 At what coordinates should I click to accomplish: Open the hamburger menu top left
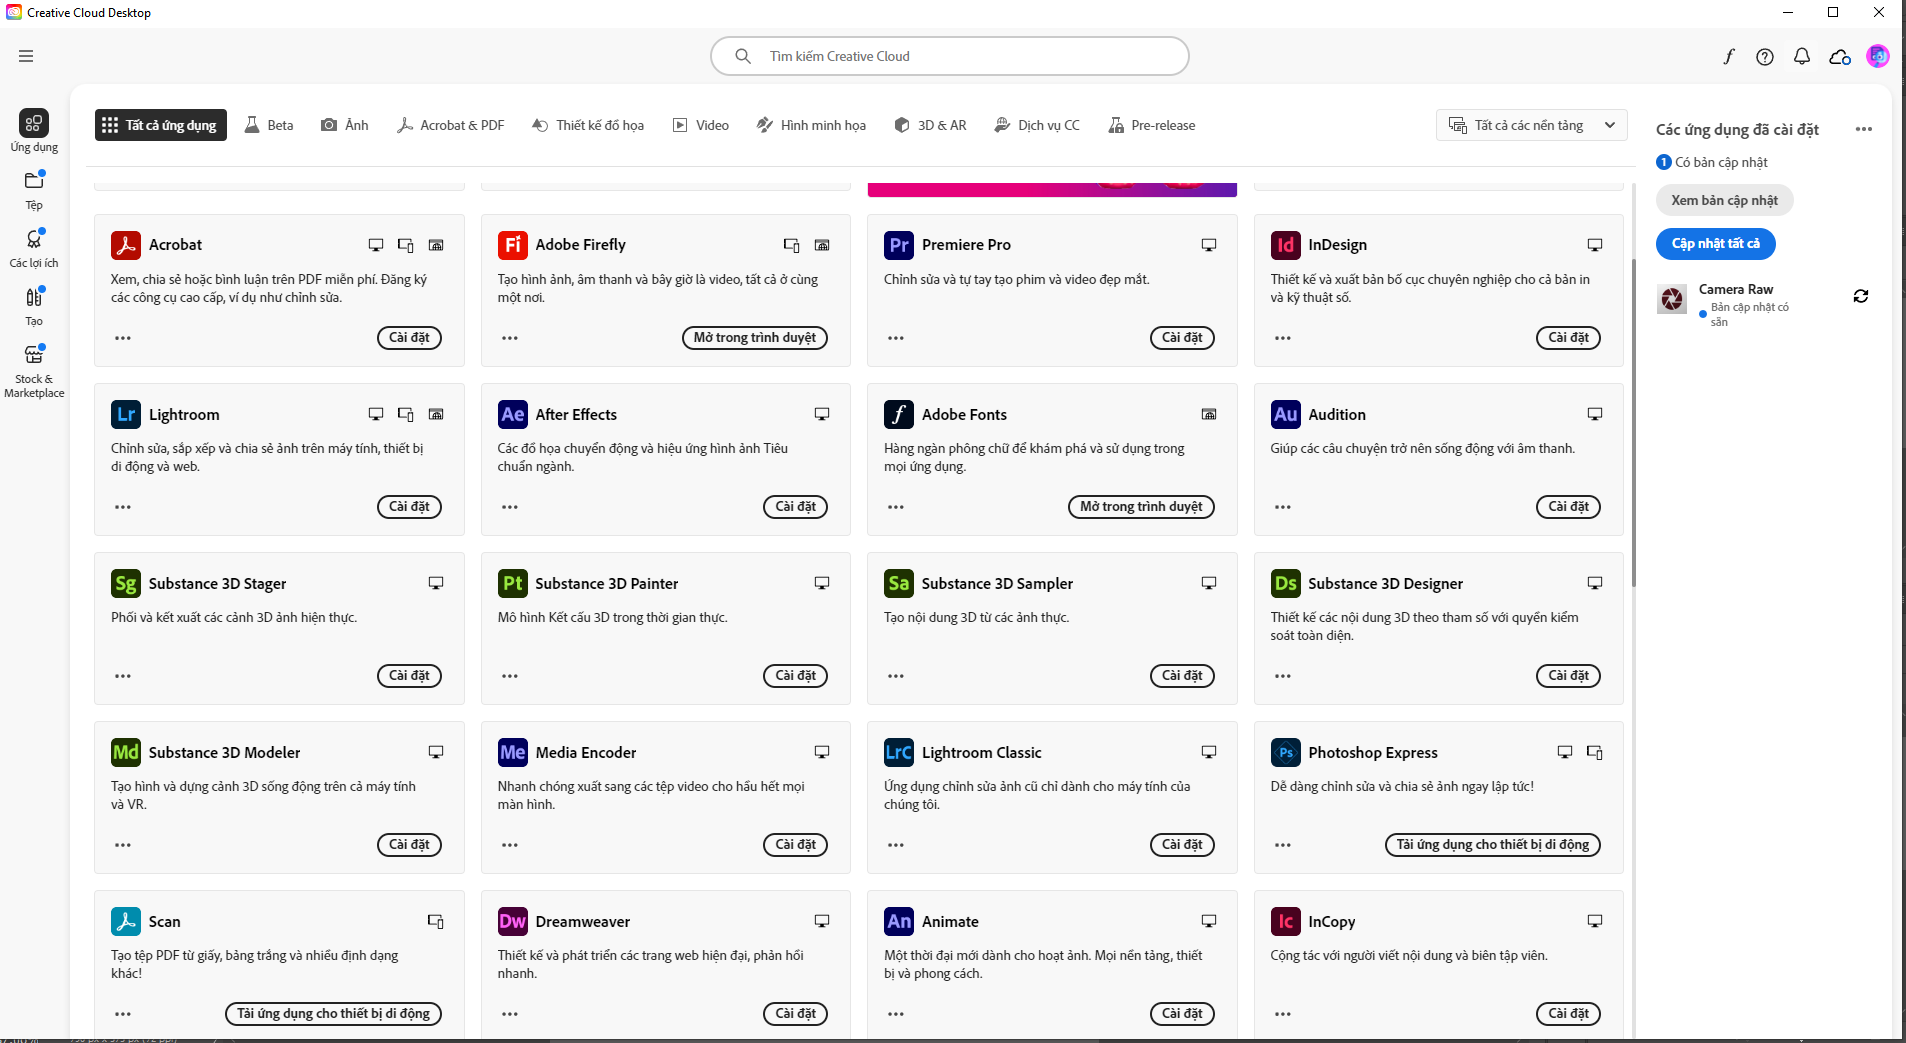pos(26,56)
